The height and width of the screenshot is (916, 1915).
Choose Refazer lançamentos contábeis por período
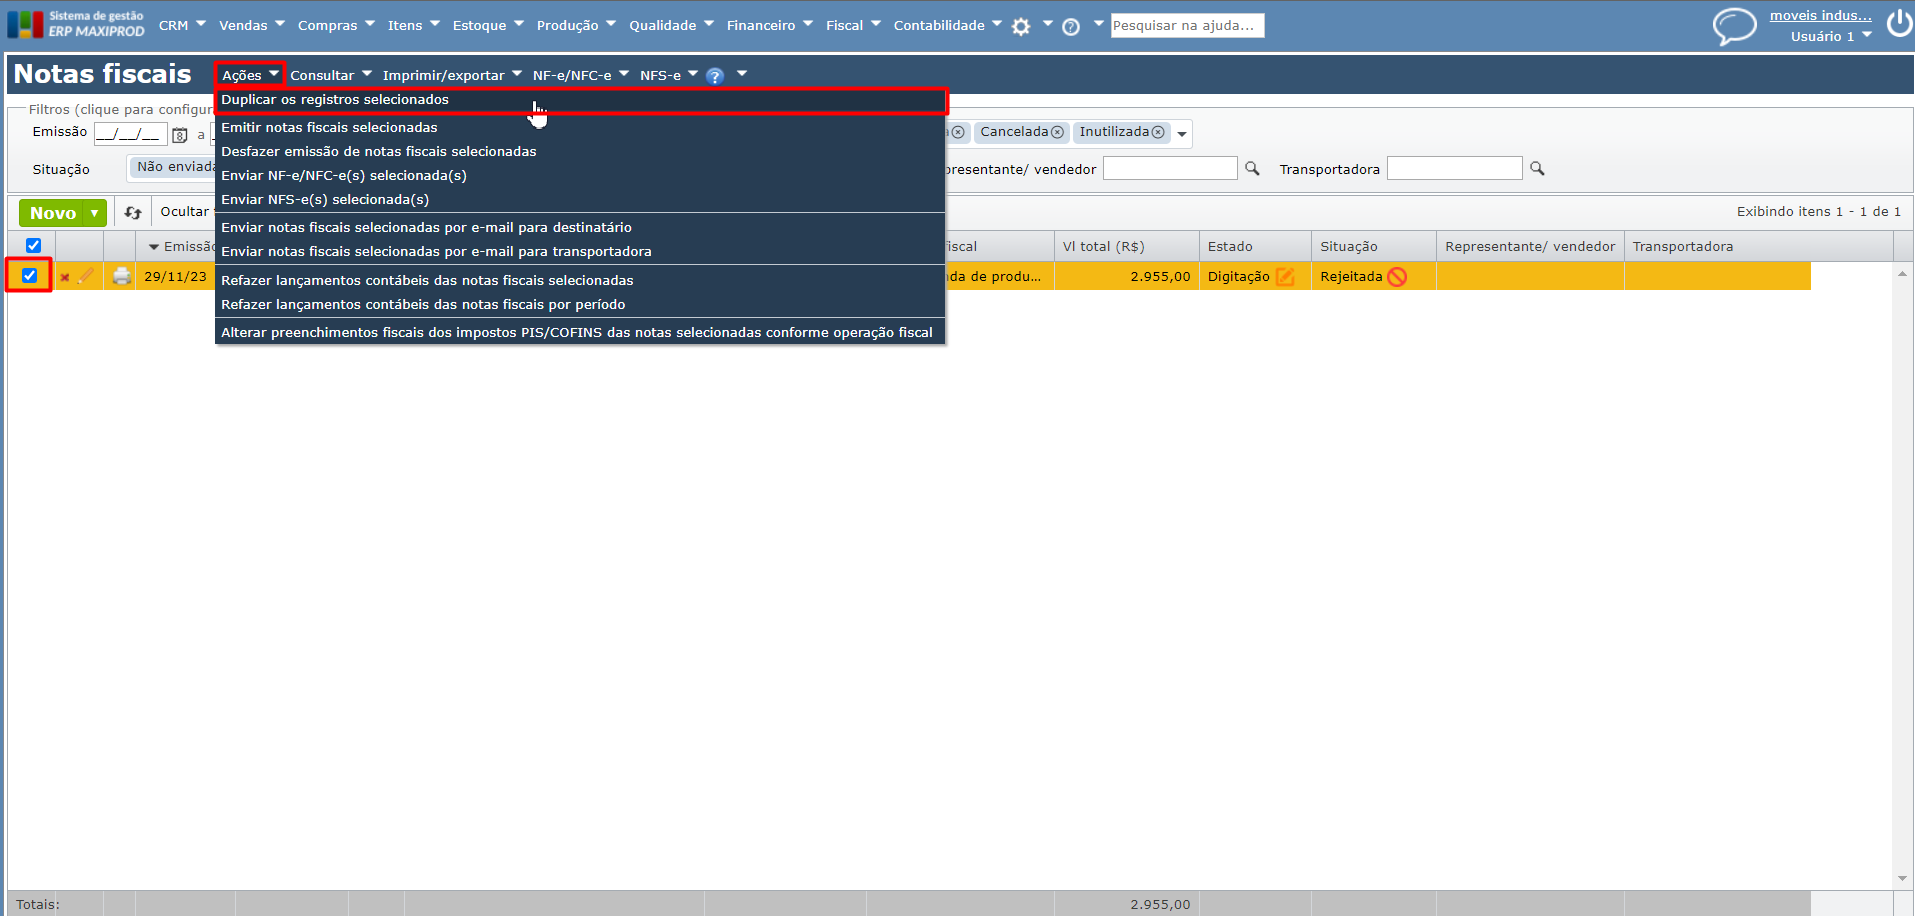pos(581,305)
